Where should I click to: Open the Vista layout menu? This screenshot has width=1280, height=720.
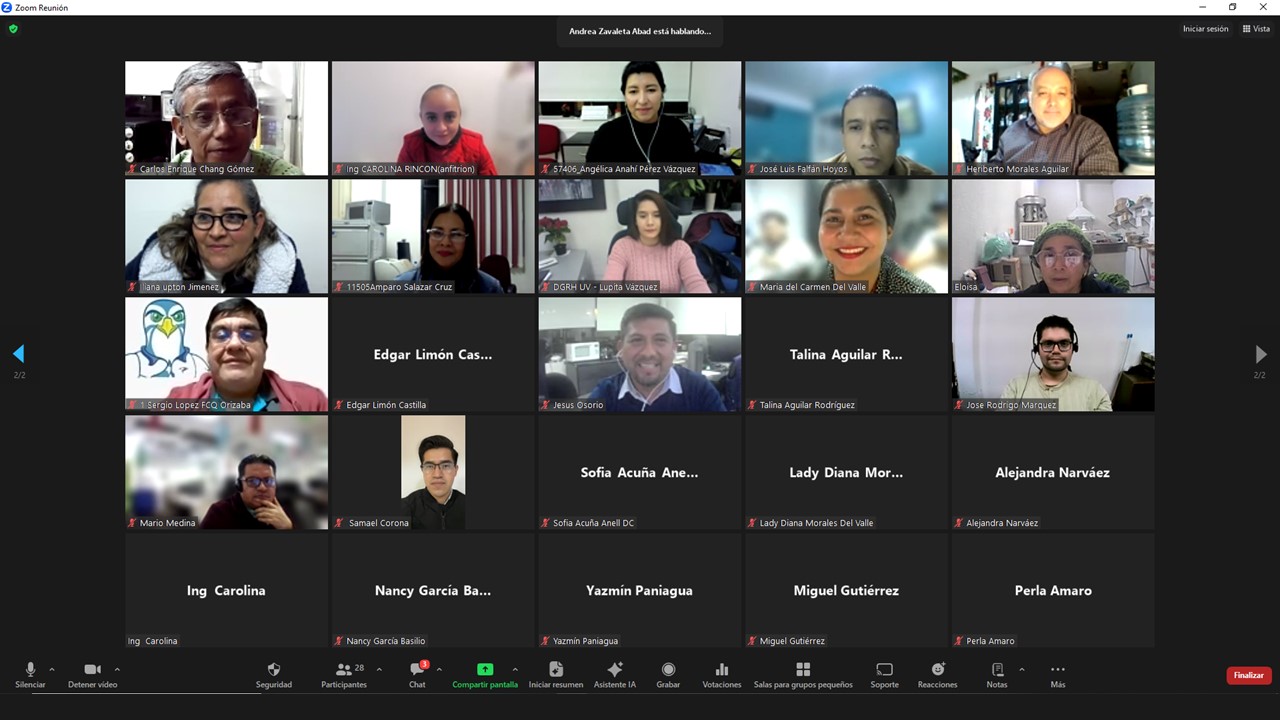(x=1255, y=29)
